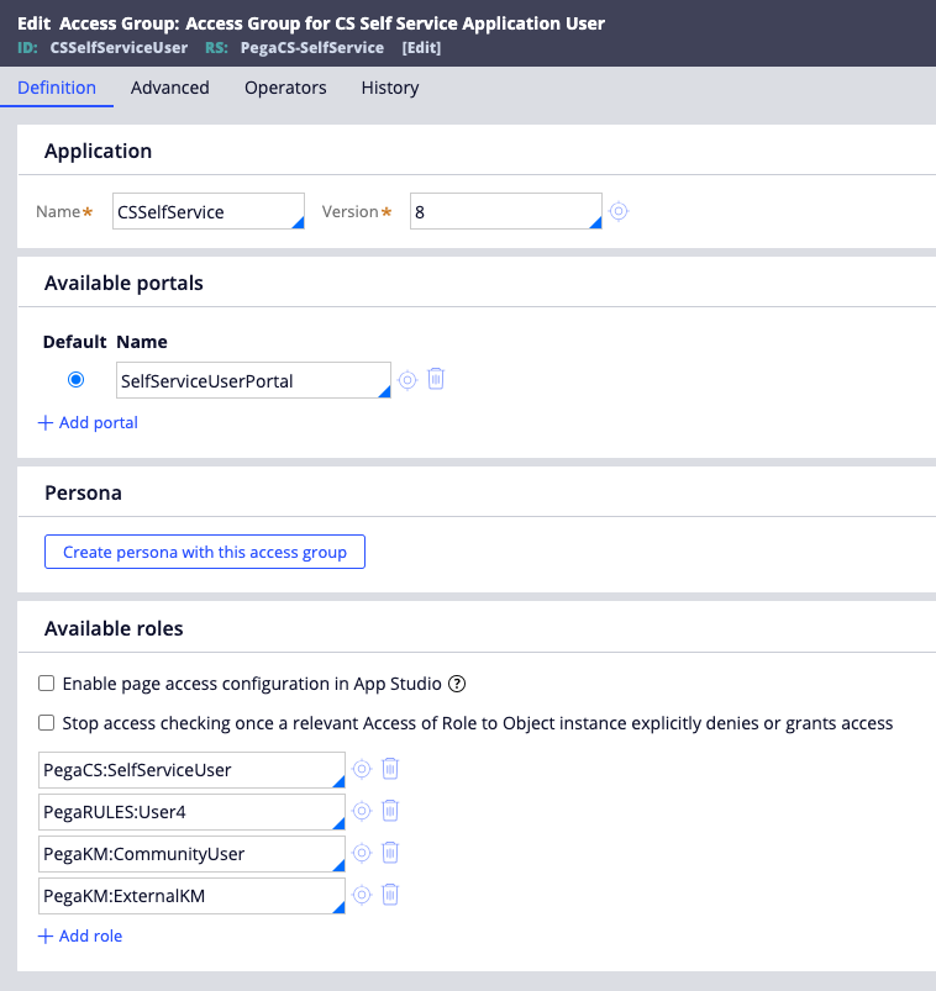Switch to the Advanced tab
The height and width of the screenshot is (992, 936).
[170, 87]
